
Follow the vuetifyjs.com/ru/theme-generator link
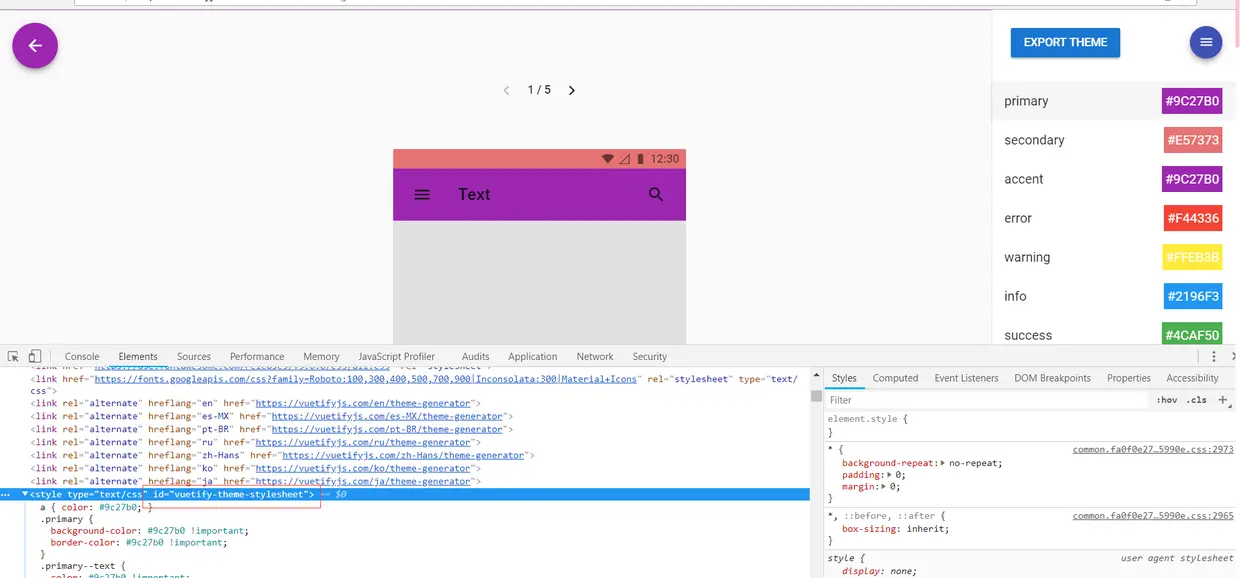click(363, 442)
